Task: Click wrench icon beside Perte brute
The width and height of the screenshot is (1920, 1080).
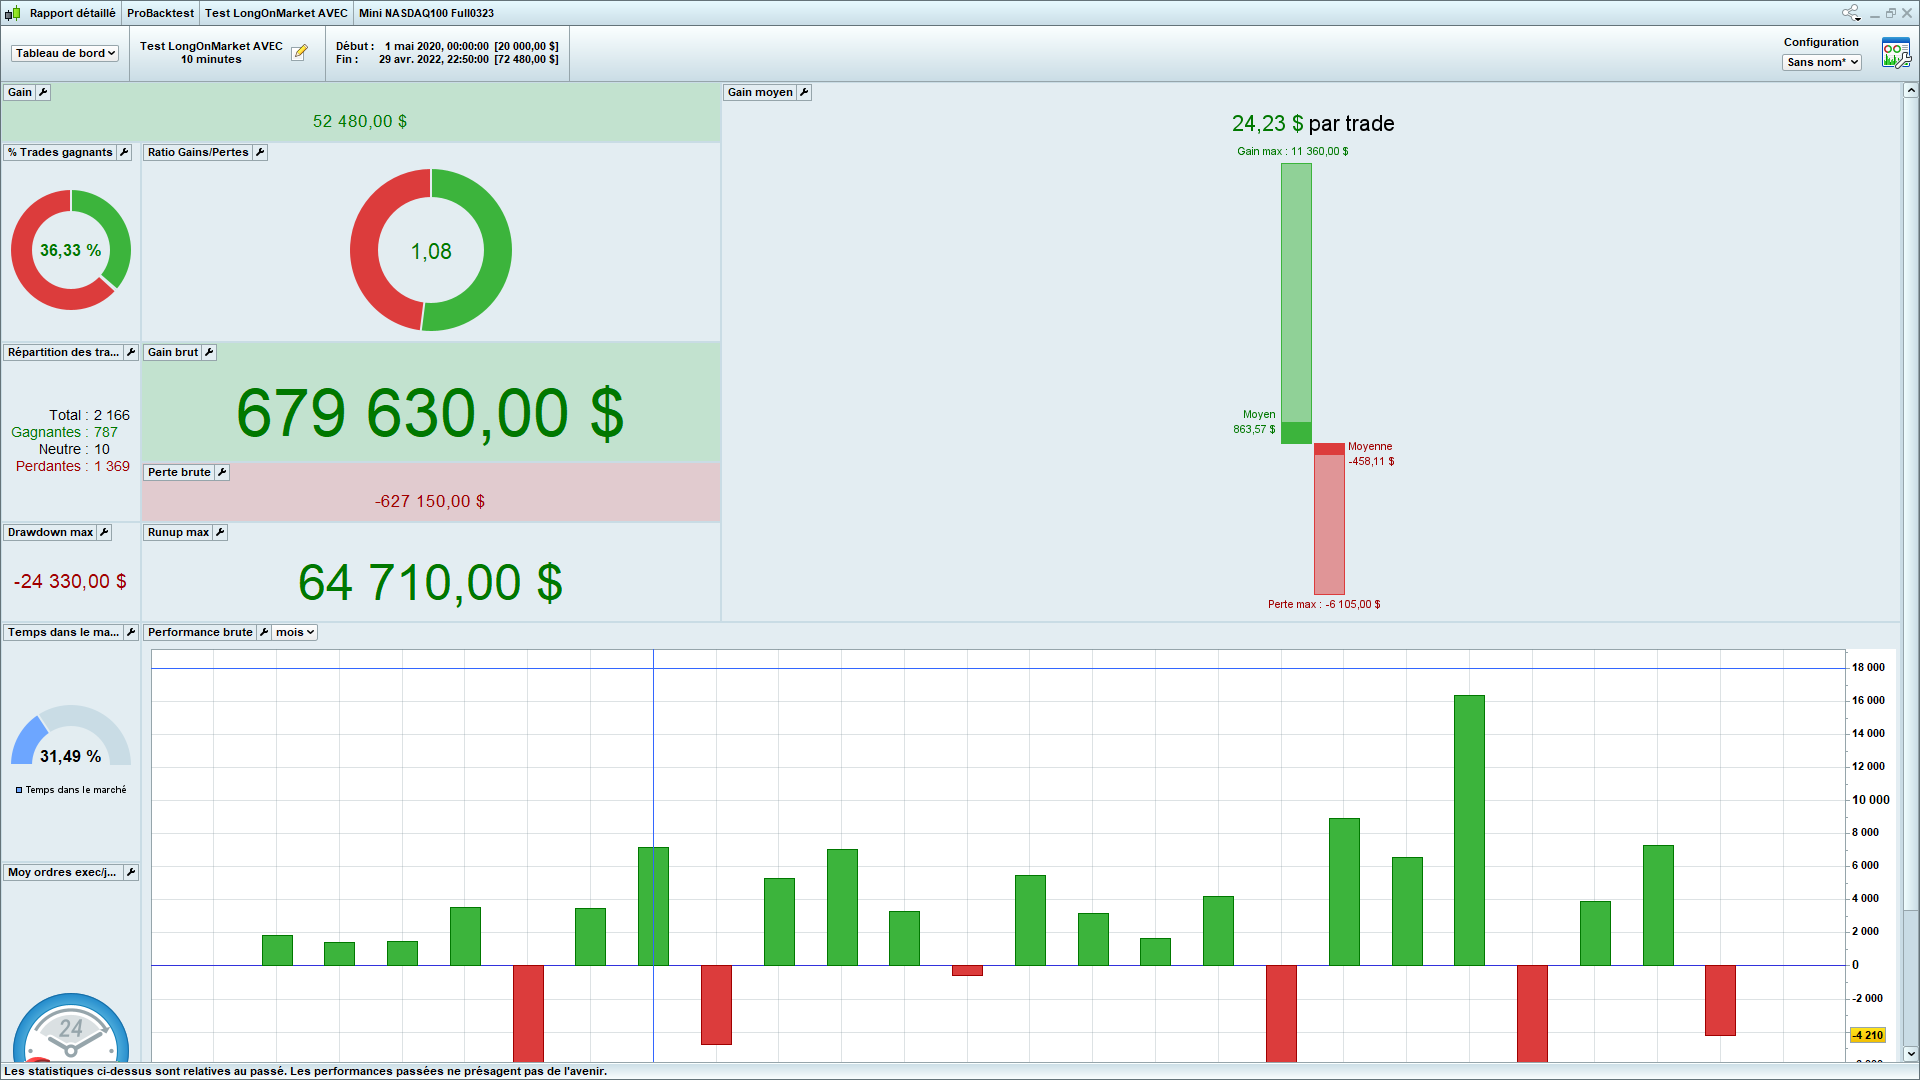Action: tap(222, 472)
